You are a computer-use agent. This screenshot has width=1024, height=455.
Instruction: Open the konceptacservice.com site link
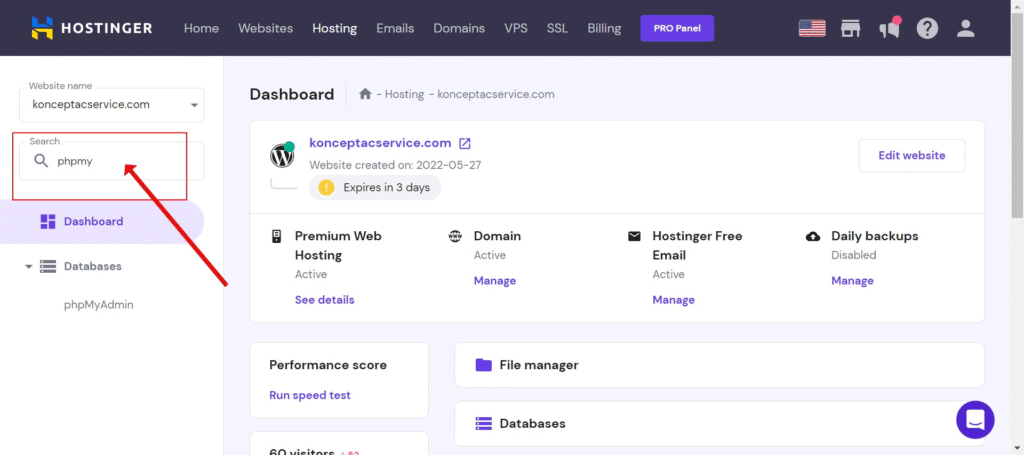[x=380, y=143]
